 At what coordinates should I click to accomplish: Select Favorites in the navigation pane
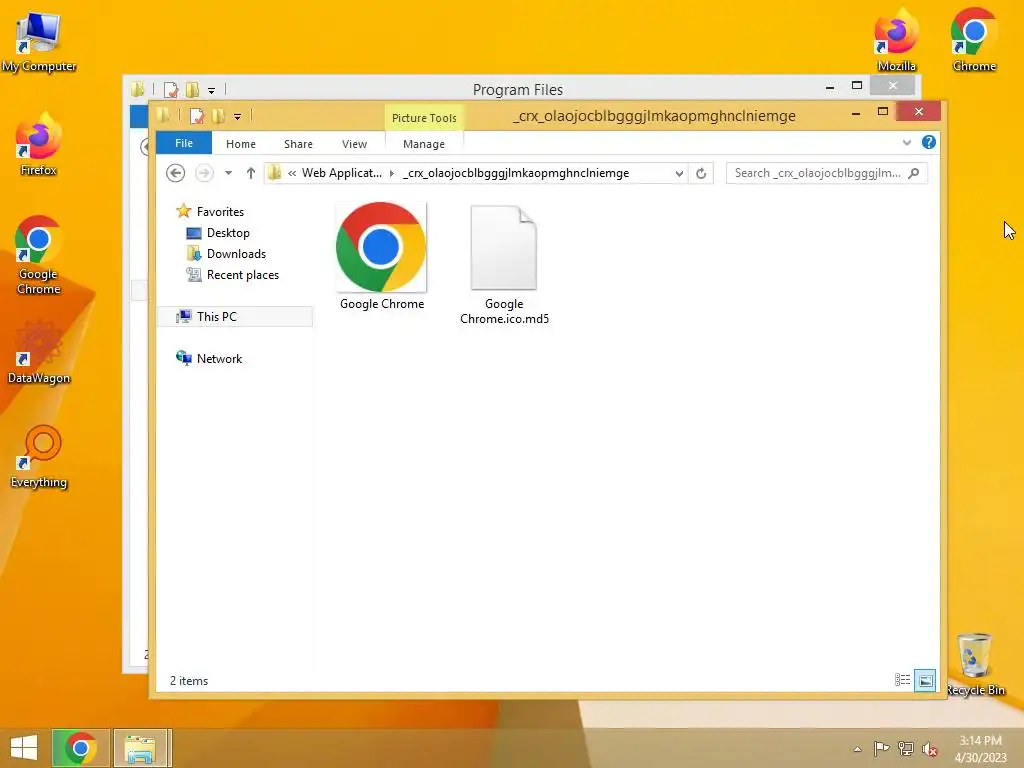pos(220,212)
